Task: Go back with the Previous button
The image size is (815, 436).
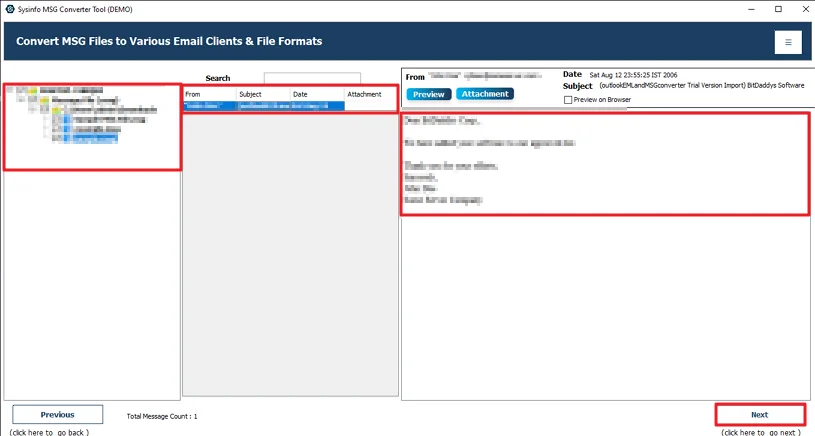Action: pyautogui.click(x=58, y=415)
